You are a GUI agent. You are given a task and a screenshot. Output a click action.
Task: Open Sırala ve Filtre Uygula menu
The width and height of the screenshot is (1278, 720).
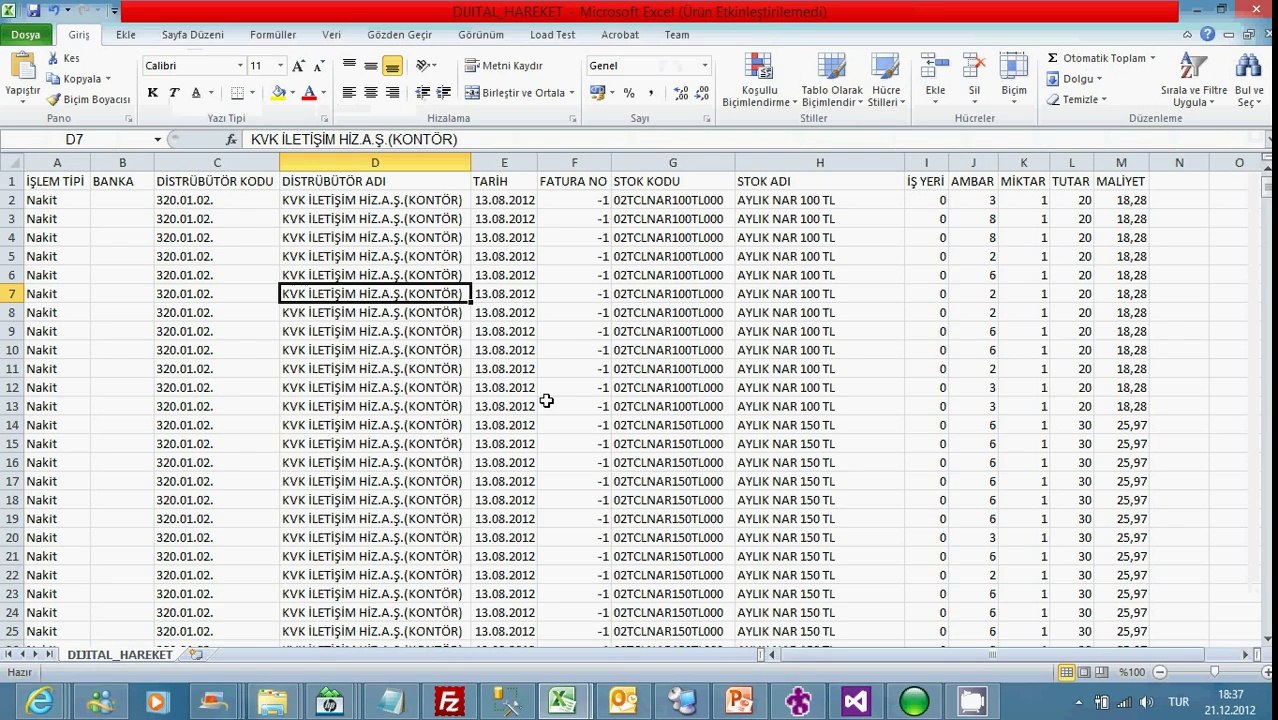tap(1193, 80)
